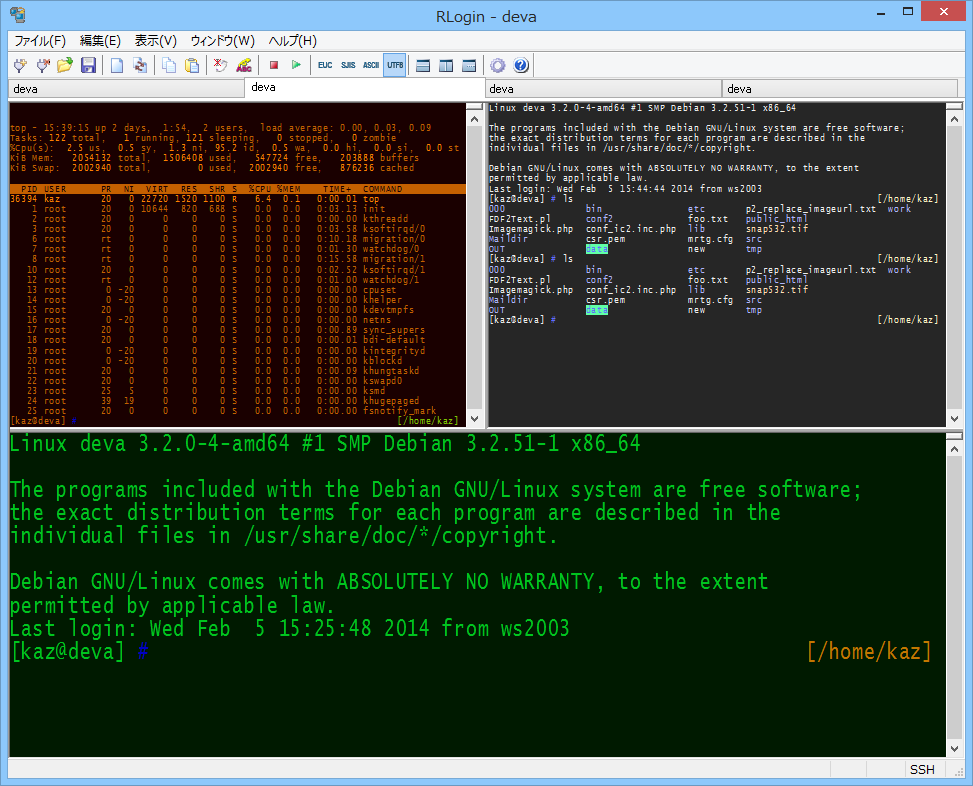This screenshot has width=973, height=786.
Task: Click the new blank page icon
Action: click(x=117, y=65)
